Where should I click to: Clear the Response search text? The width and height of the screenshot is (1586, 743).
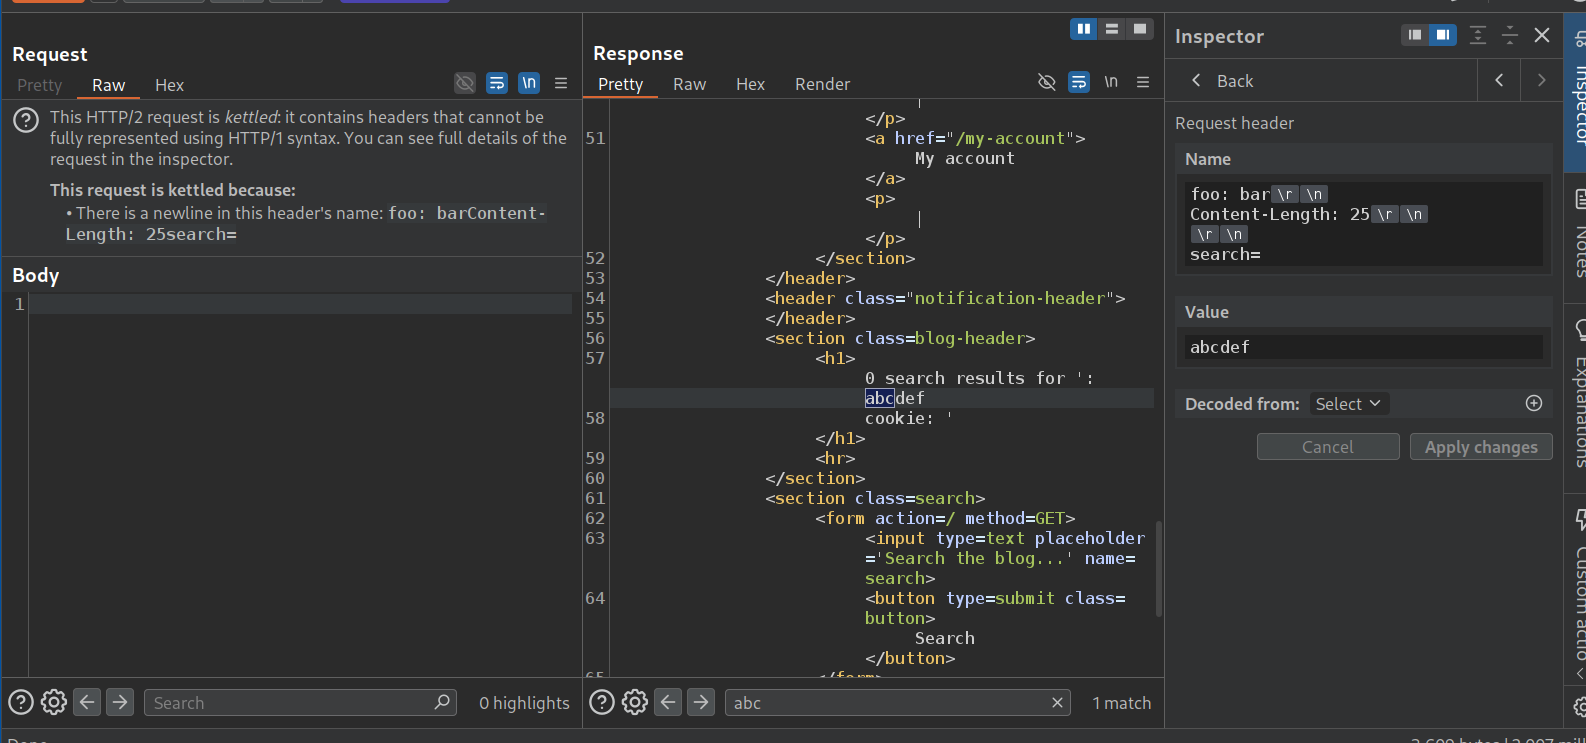[x=1057, y=703]
